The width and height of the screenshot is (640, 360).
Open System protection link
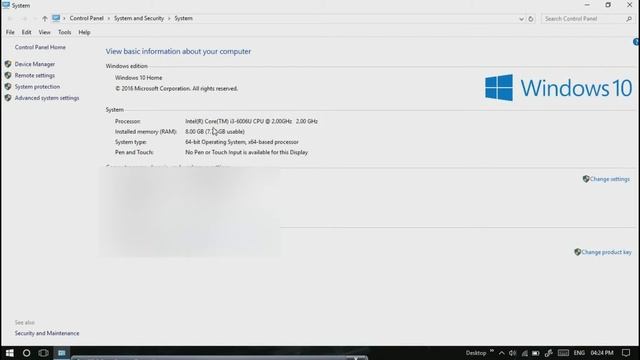click(x=37, y=87)
